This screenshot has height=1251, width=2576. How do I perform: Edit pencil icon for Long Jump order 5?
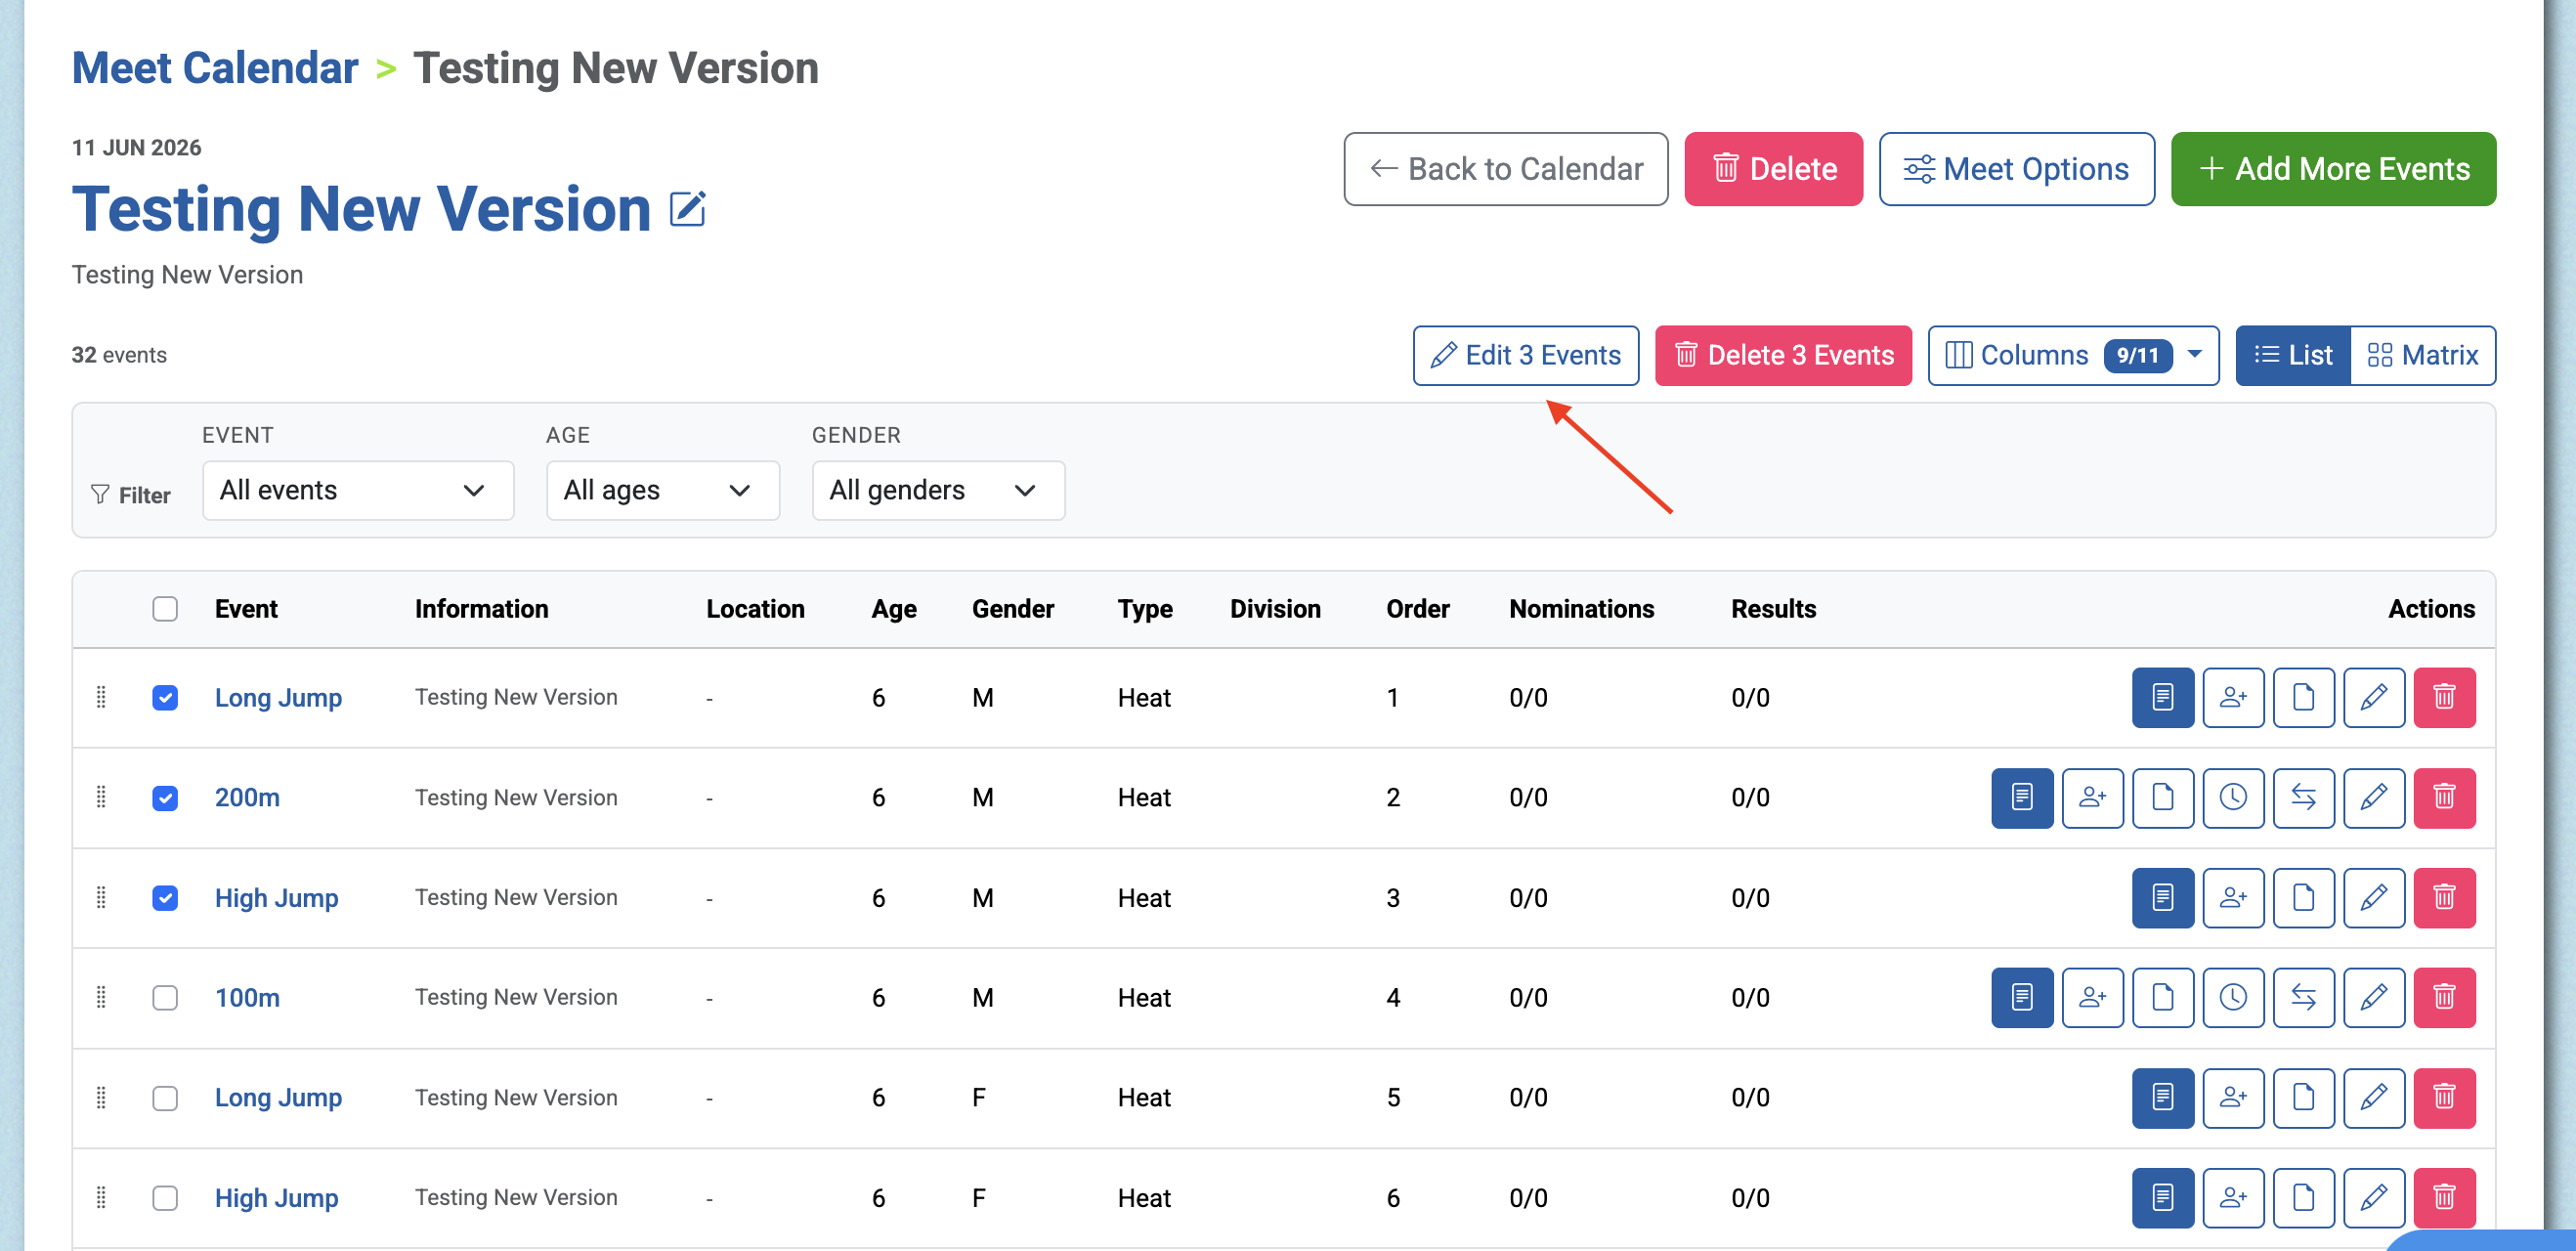2374,1097
